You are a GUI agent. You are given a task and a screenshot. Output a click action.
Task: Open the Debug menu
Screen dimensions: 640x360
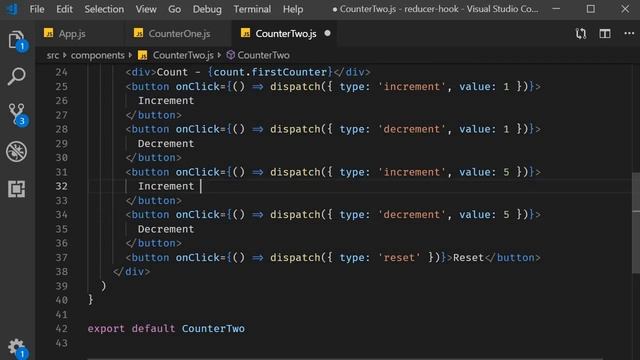(207, 9)
